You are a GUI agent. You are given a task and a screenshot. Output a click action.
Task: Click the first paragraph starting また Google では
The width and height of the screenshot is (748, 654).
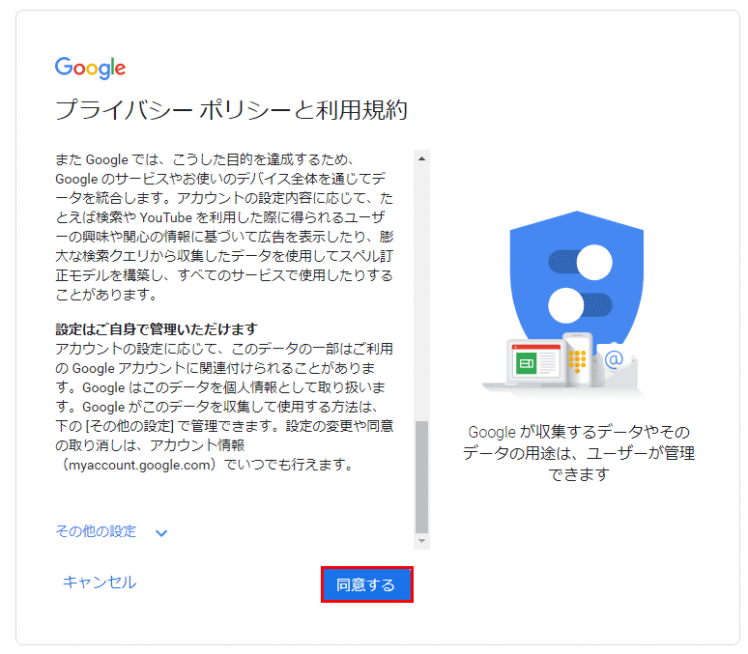point(224,227)
